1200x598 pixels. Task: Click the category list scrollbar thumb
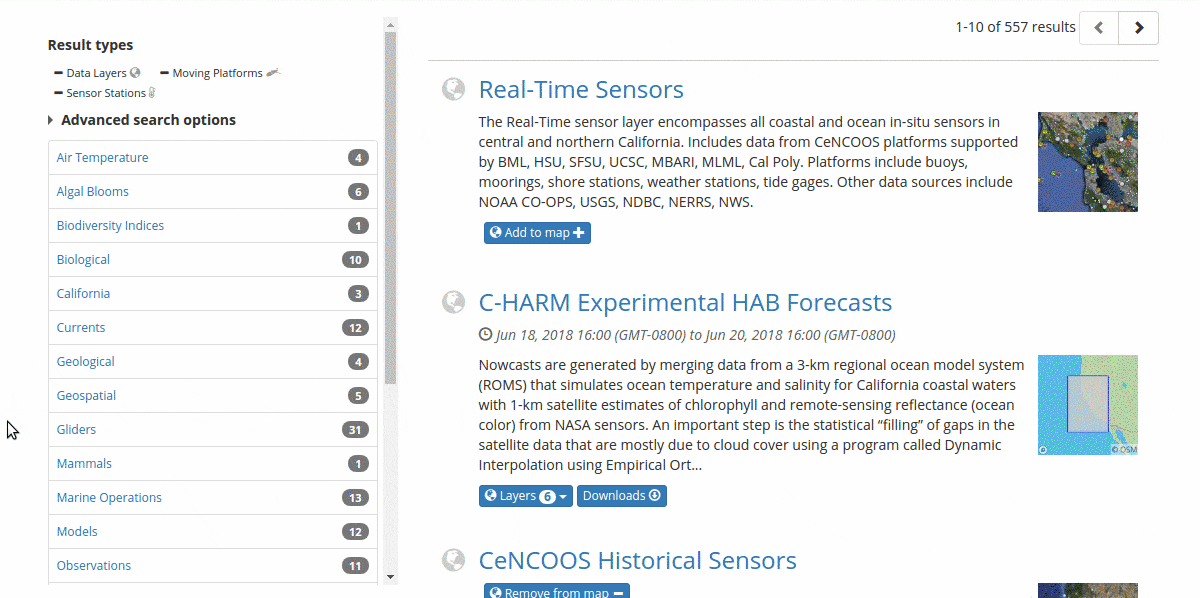point(390,208)
